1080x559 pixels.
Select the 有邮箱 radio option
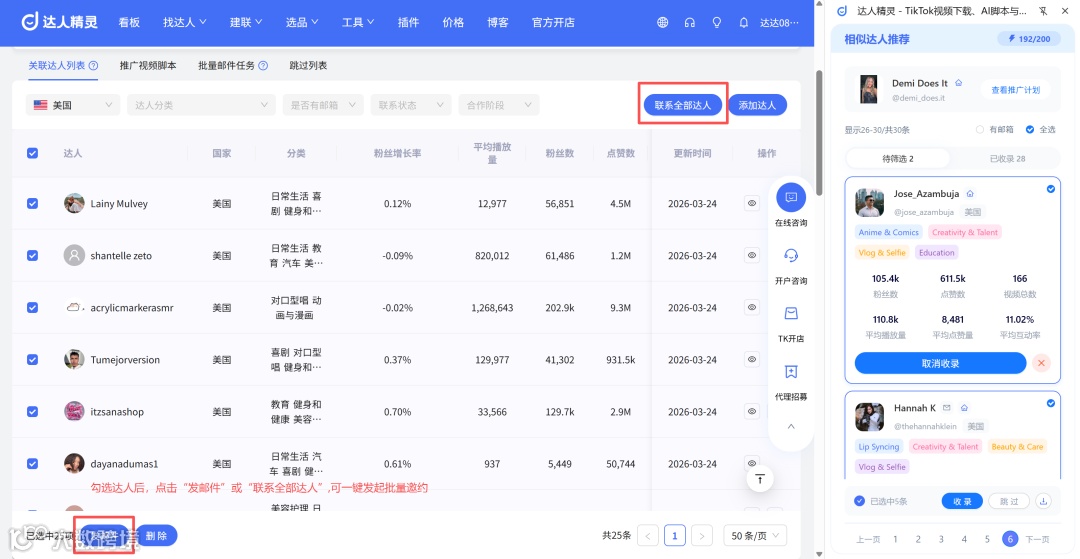(980, 129)
